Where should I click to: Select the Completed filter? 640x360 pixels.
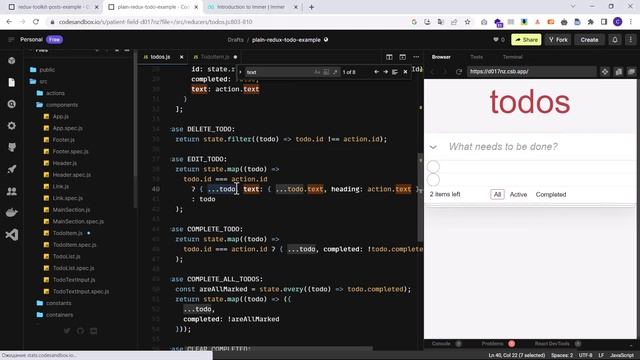(551, 194)
